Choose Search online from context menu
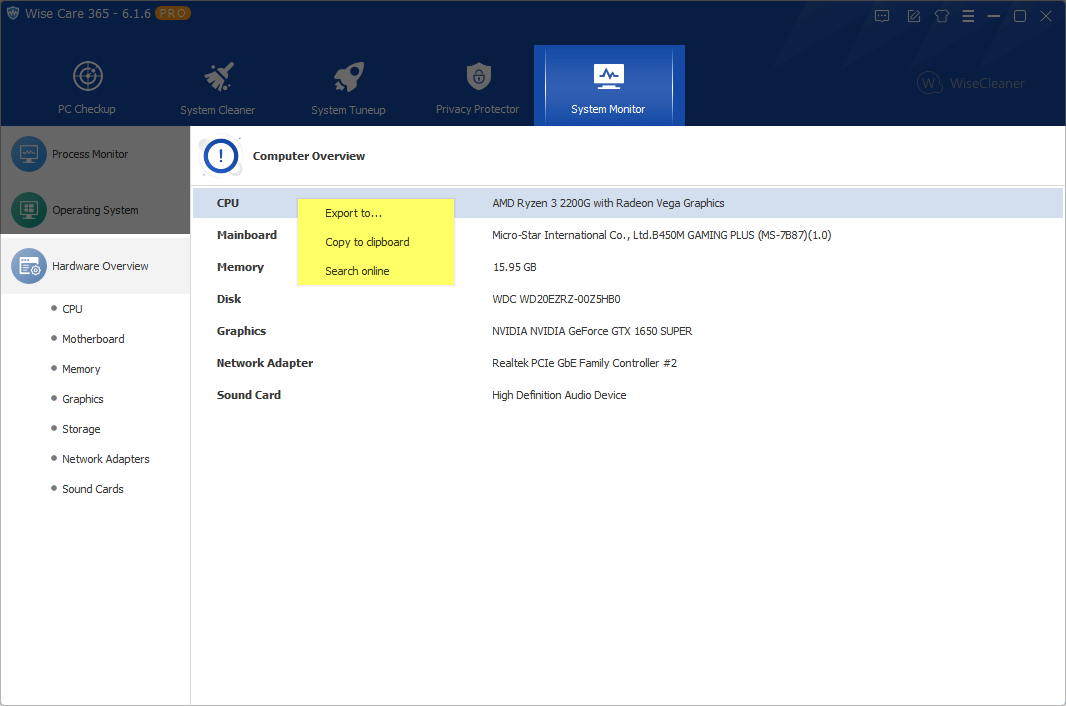This screenshot has width=1066, height=706. pos(376,271)
